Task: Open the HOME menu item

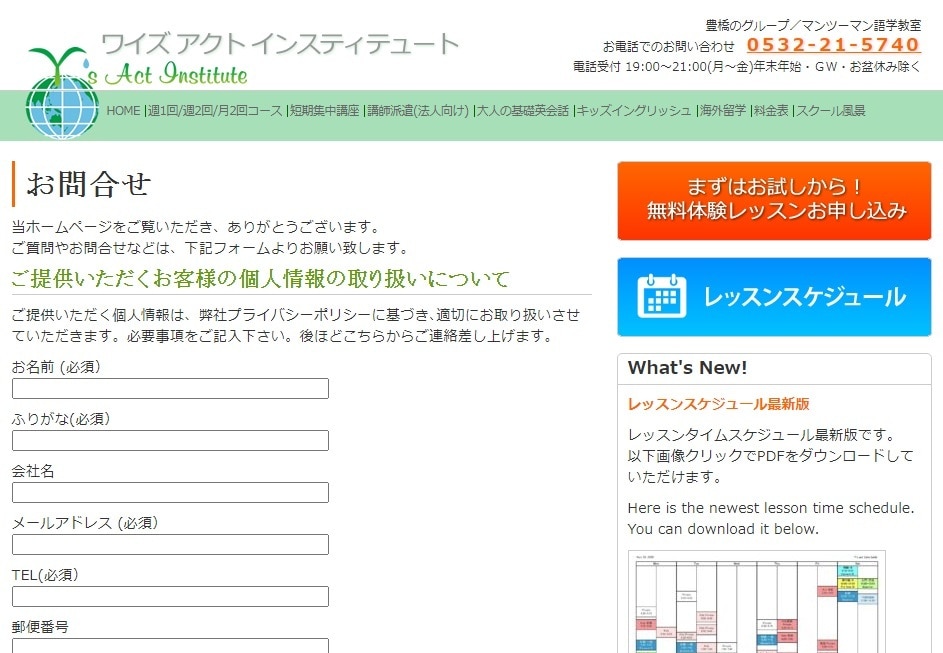Action: pos(123,111)
